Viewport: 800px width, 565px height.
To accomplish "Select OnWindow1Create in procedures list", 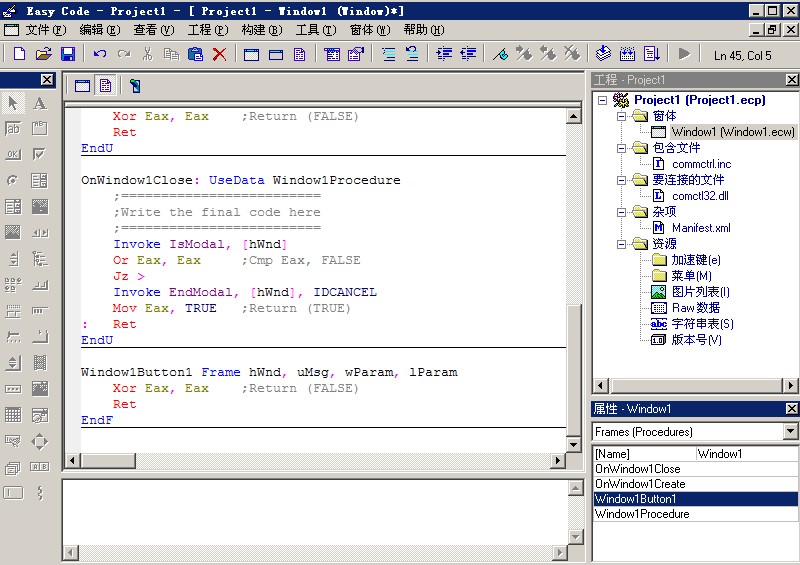I will [x=640, y=484].
